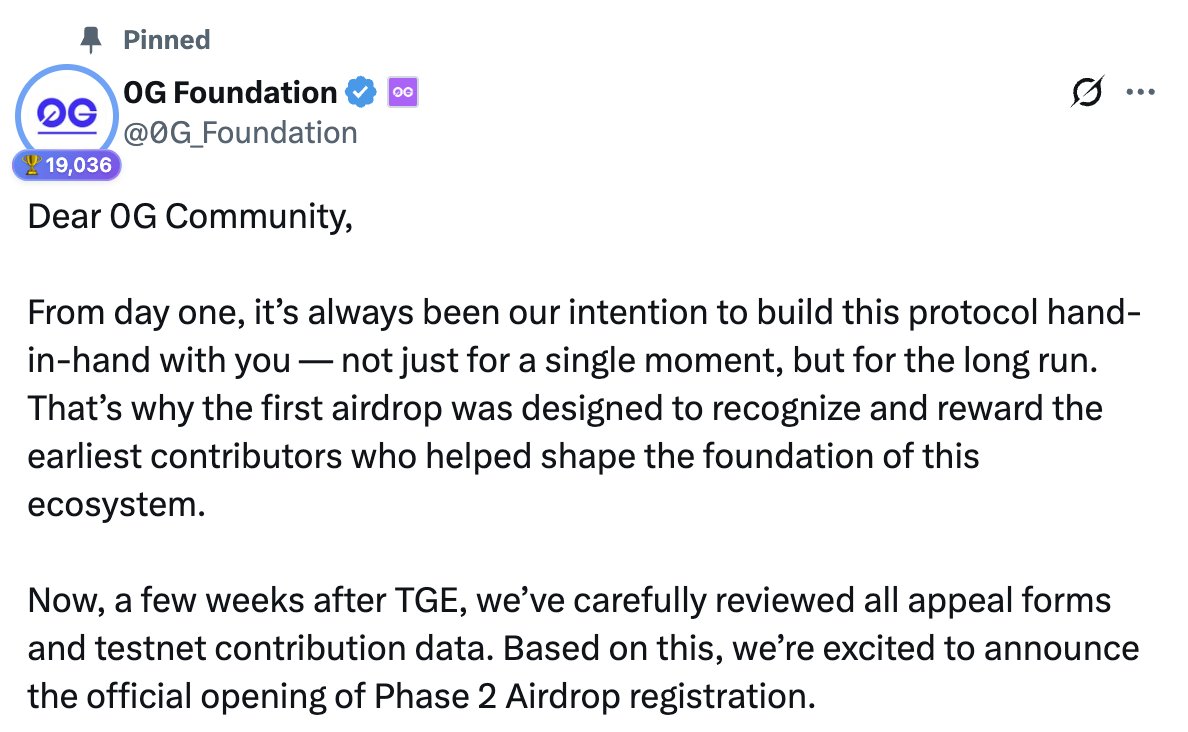Open the 0G Foundation display name
This screenshot has width=1188, height=732.
click(230, 93)
